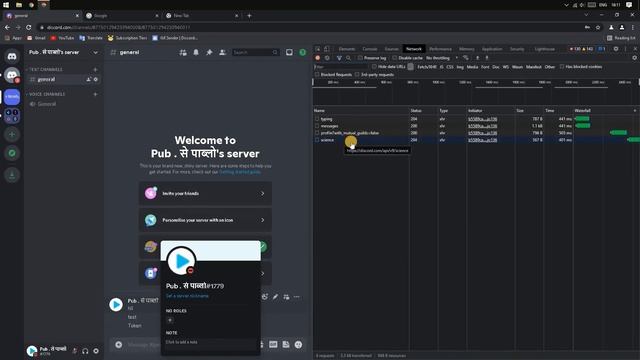The height and width of the screenshot is (360, 640).
Task: Open the sticker picker icon
Action: [286, 344]
